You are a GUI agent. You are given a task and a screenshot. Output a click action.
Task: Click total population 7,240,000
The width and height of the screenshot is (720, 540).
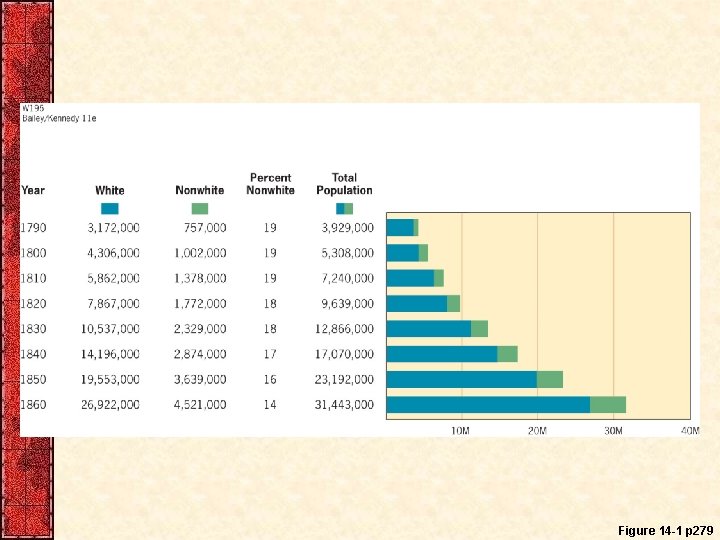pos(348,278)
